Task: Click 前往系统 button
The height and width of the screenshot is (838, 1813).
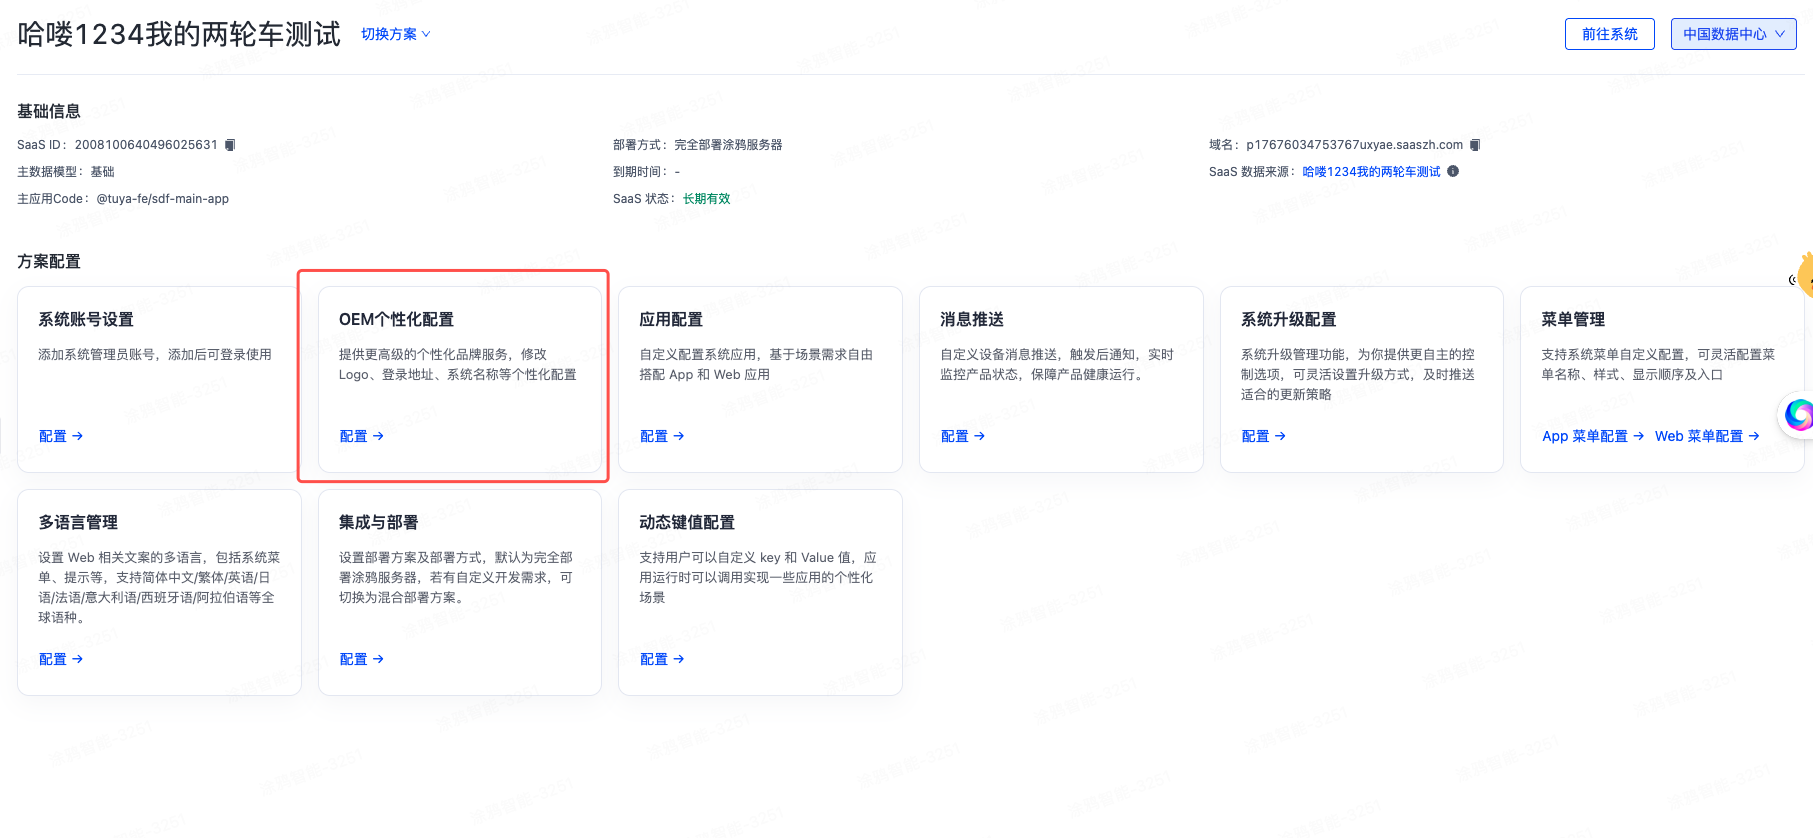Action: tap(1609, 34)
